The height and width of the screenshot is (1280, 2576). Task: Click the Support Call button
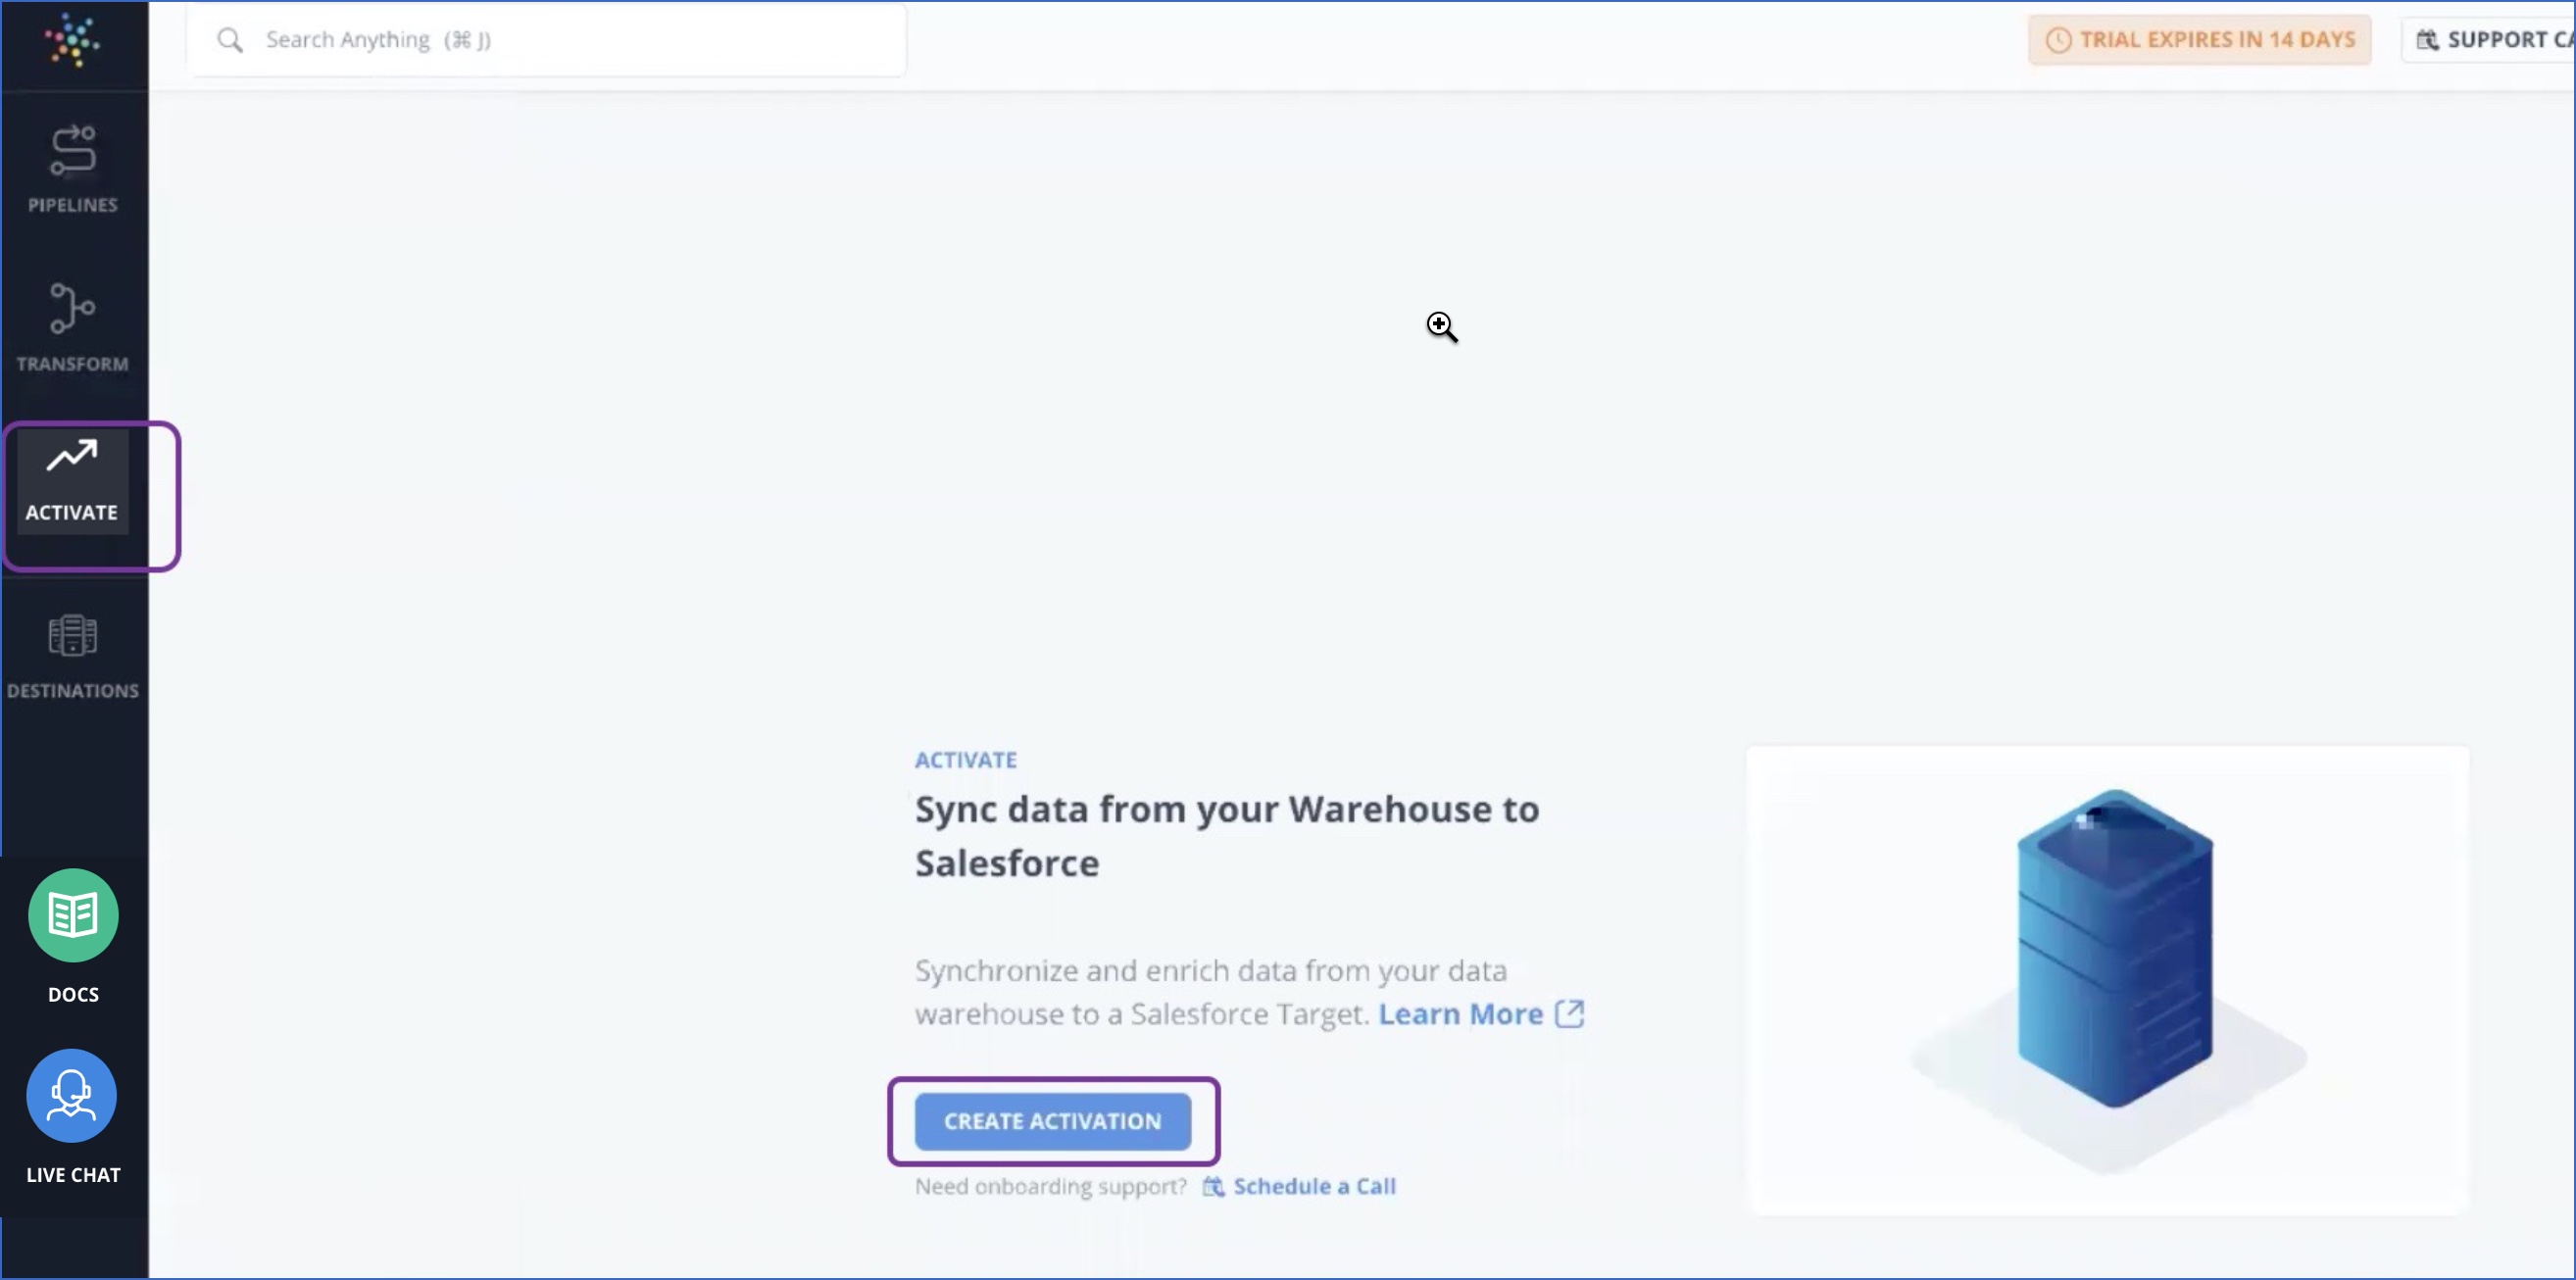[x=2490, y=40]
